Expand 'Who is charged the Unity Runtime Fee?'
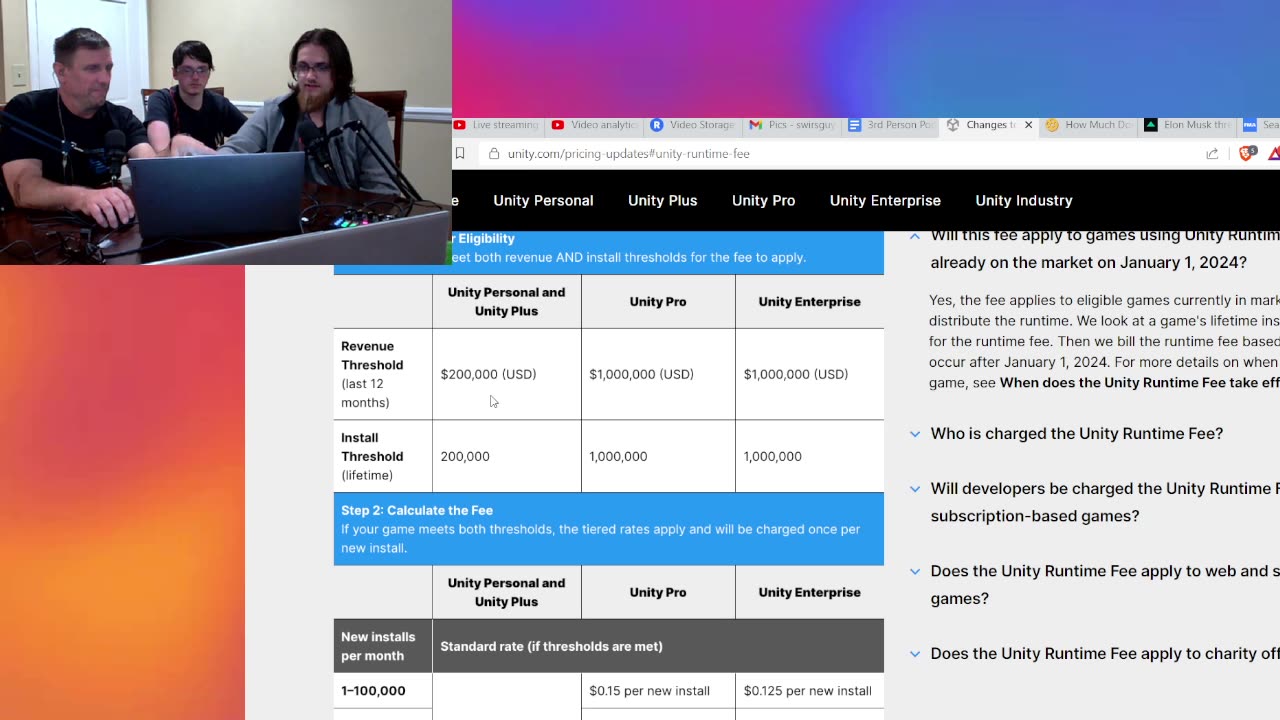 tap(1076, 433)
